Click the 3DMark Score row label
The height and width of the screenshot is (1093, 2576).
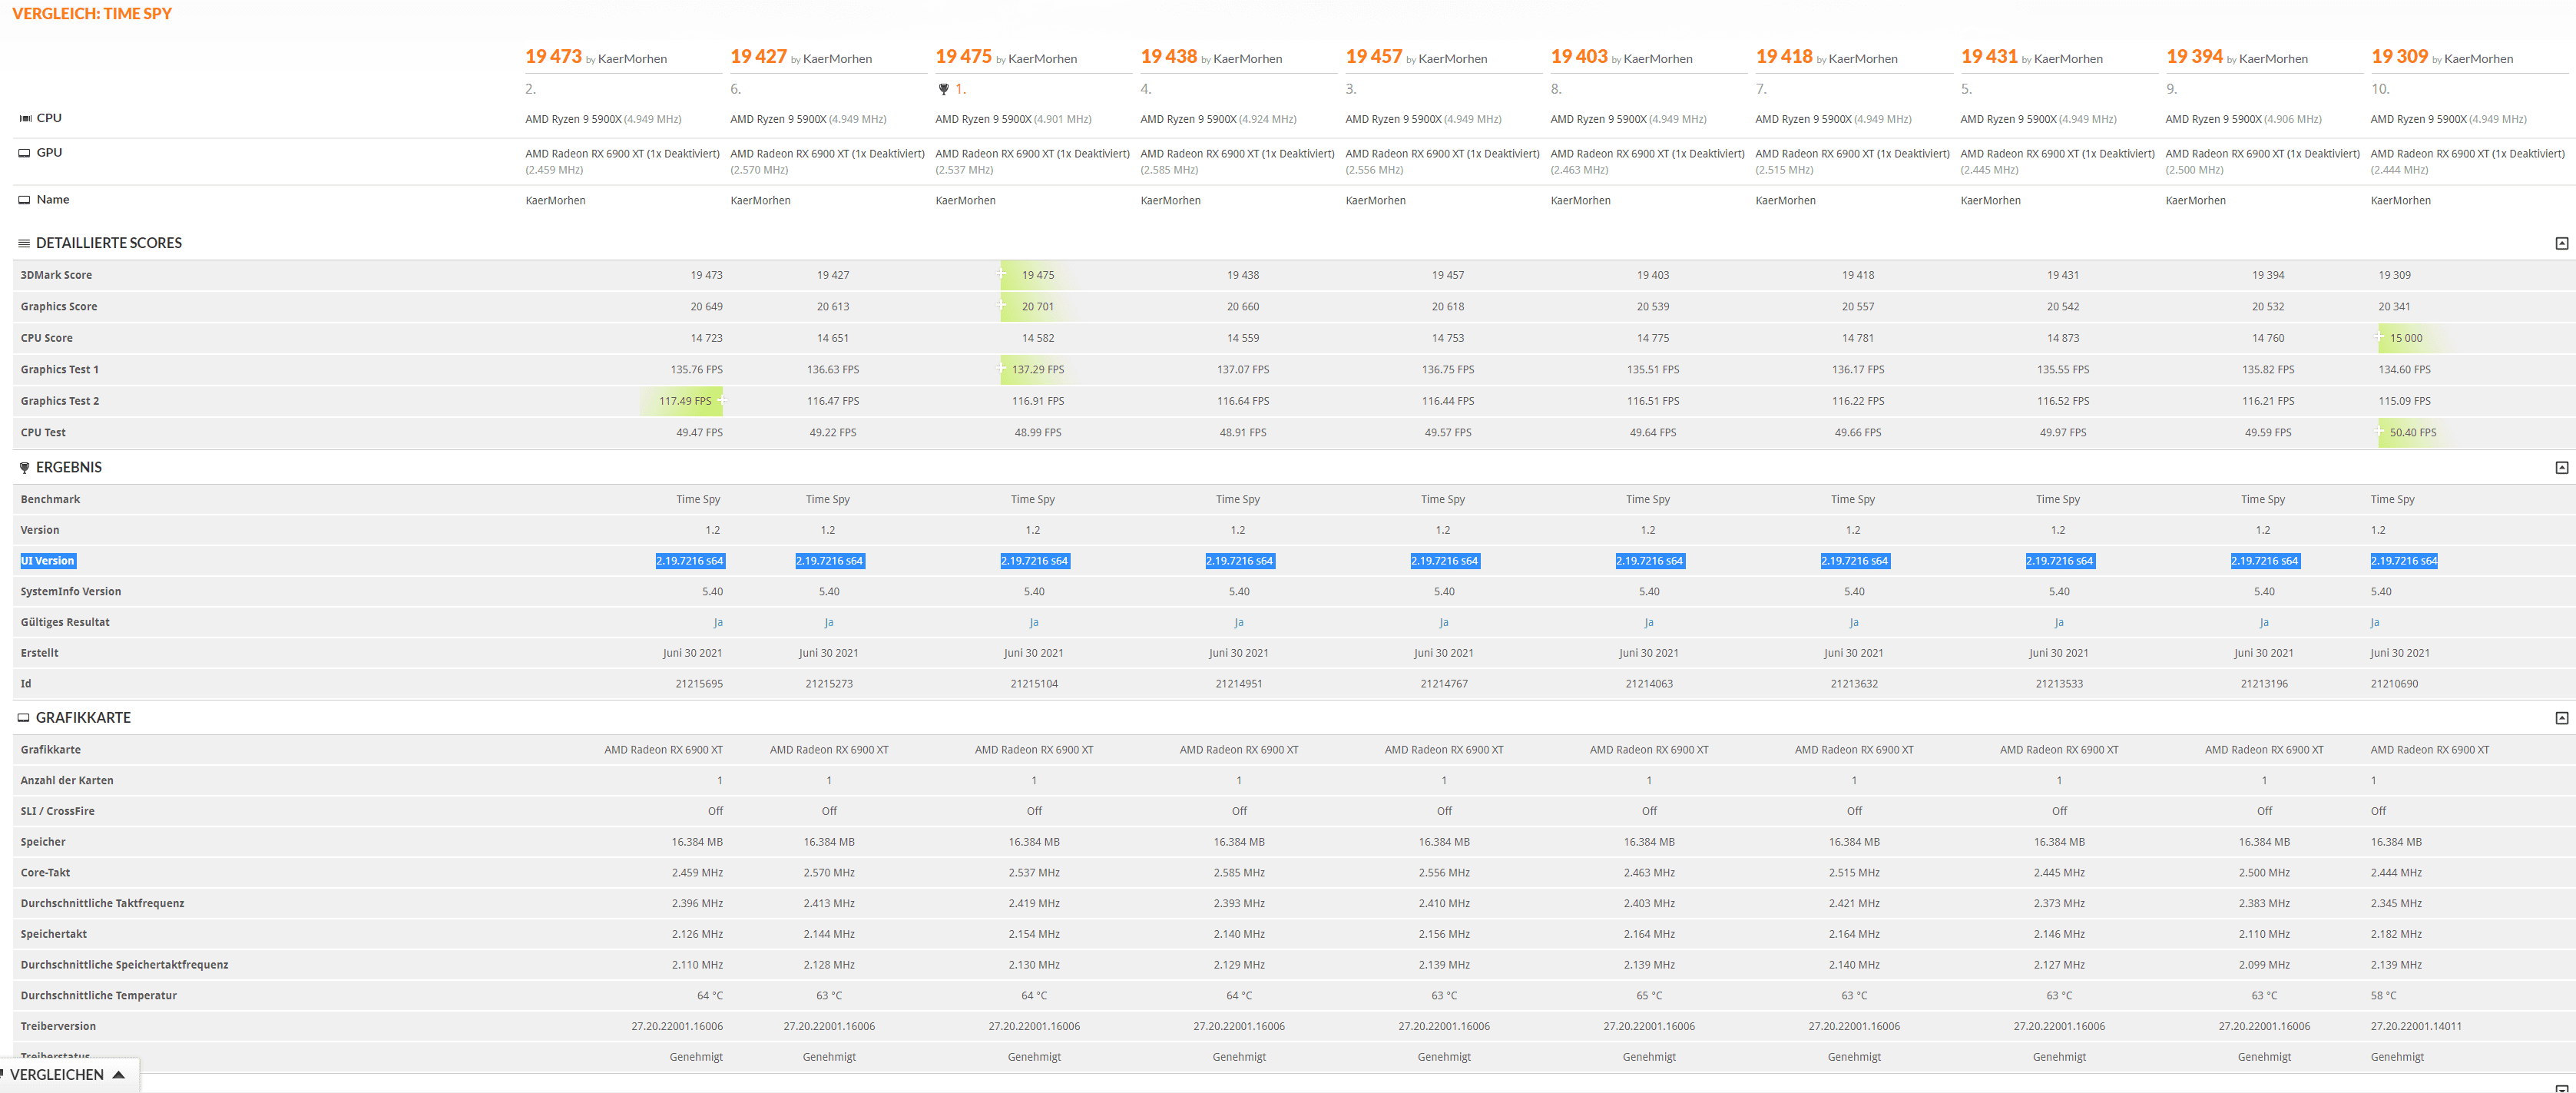coord(56,276)
